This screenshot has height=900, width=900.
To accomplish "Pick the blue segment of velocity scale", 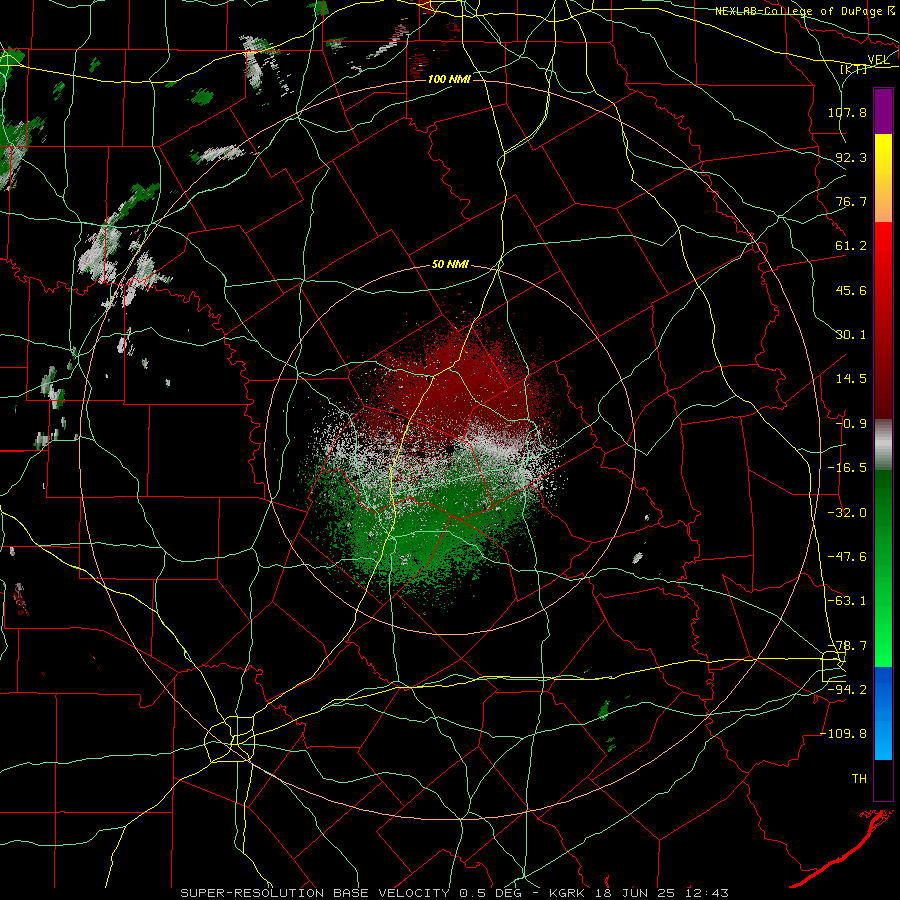I will pos(883,713).
